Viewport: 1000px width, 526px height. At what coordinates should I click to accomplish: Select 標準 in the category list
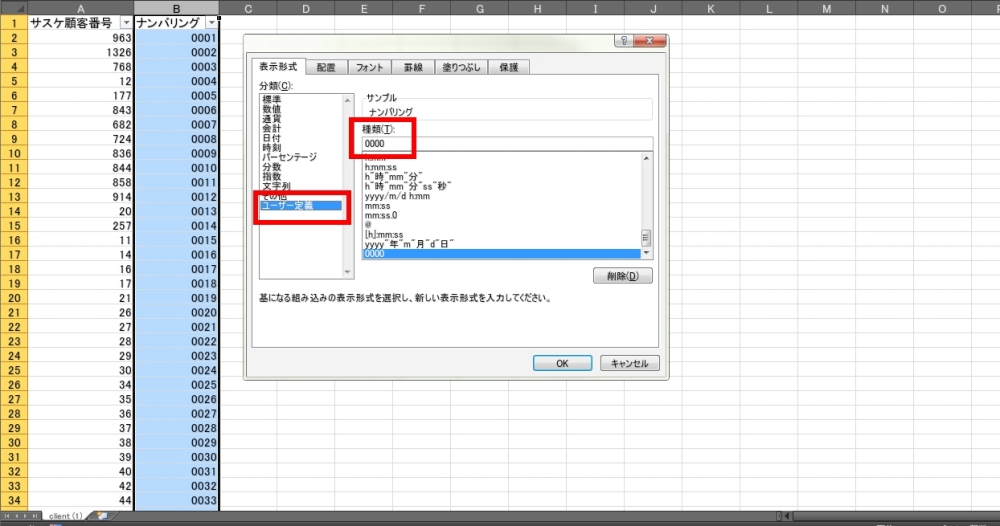point(272,99)
